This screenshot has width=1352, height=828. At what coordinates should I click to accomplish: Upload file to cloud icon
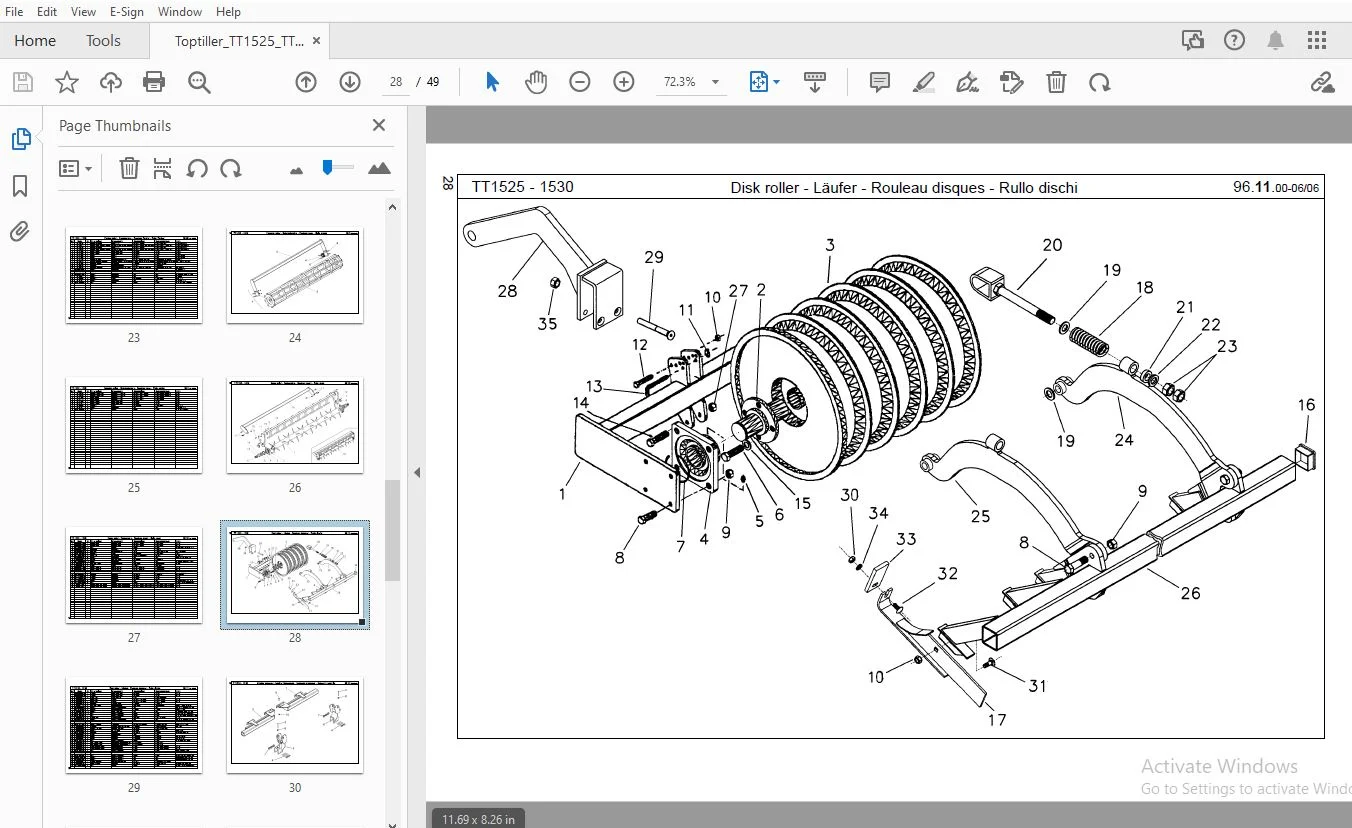click(x=110, y=82)
